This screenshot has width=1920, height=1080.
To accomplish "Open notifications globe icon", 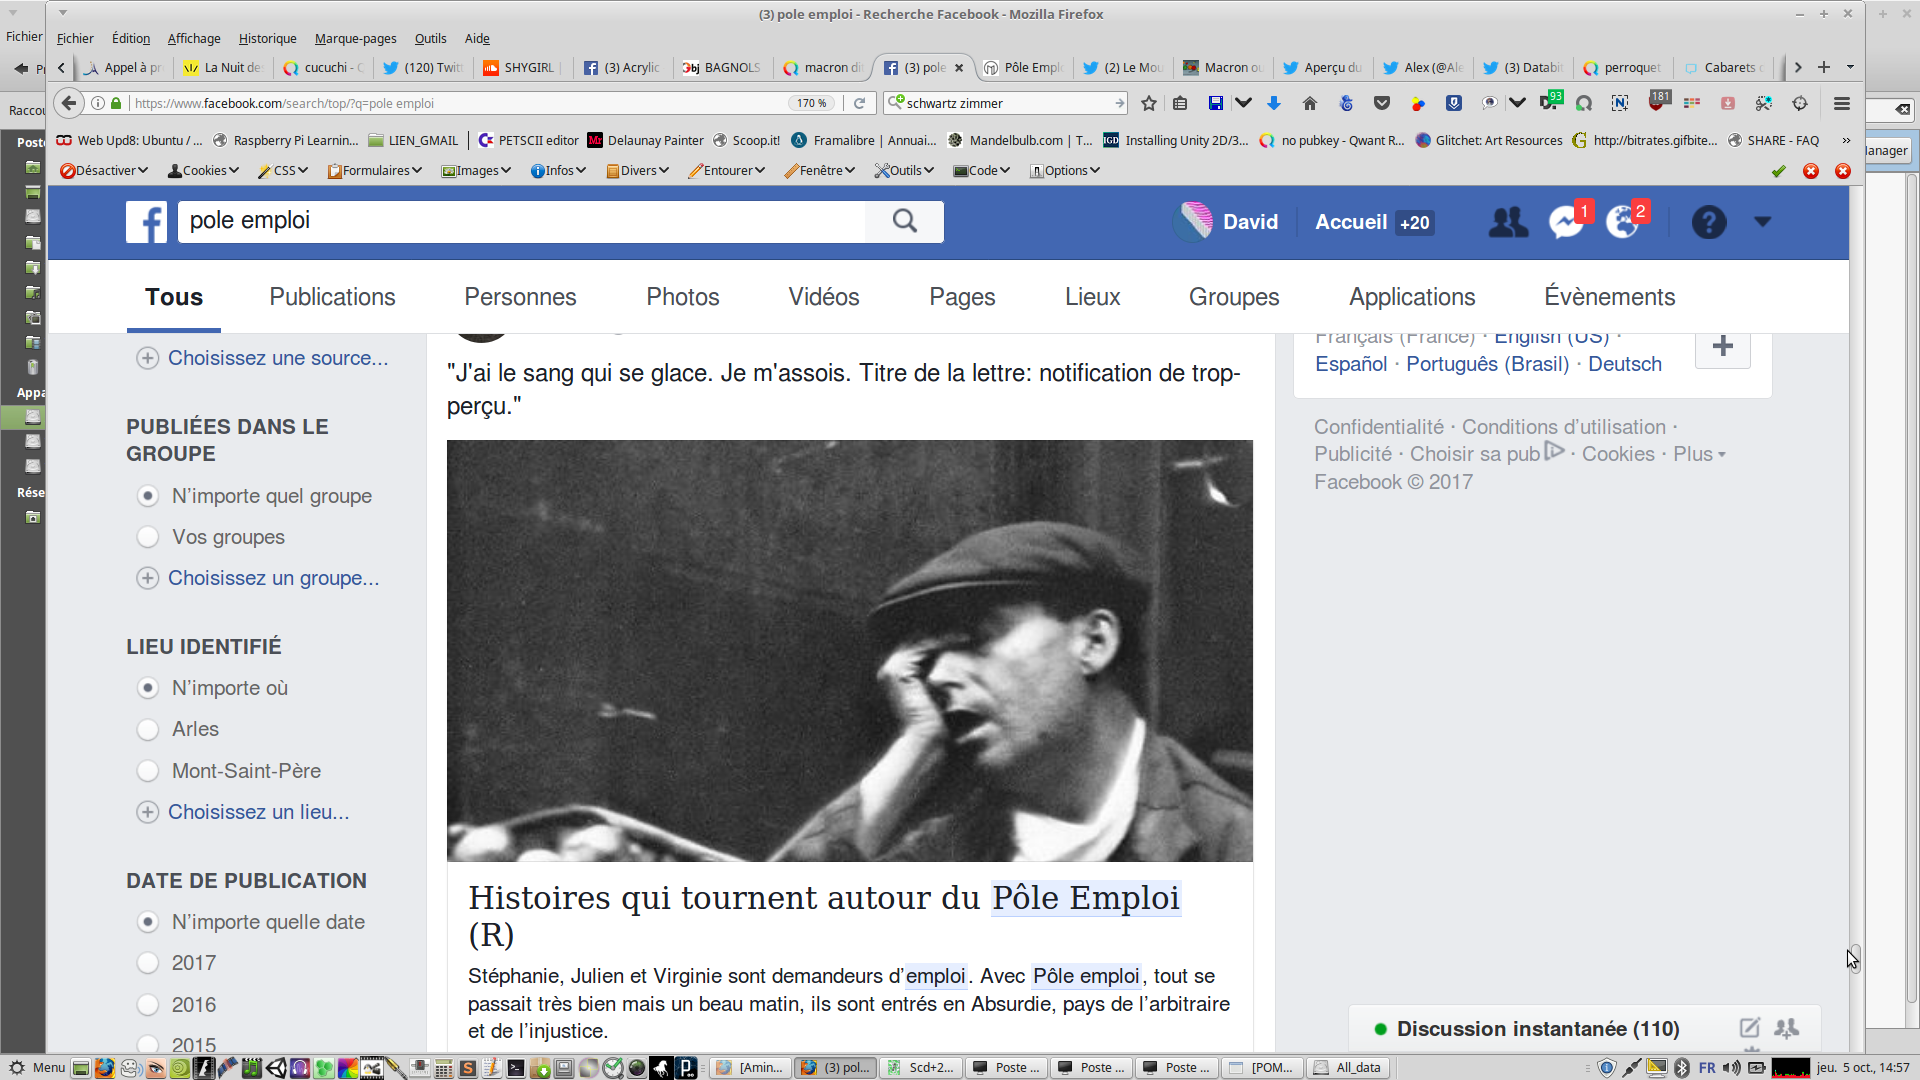I will [1622, 222].
